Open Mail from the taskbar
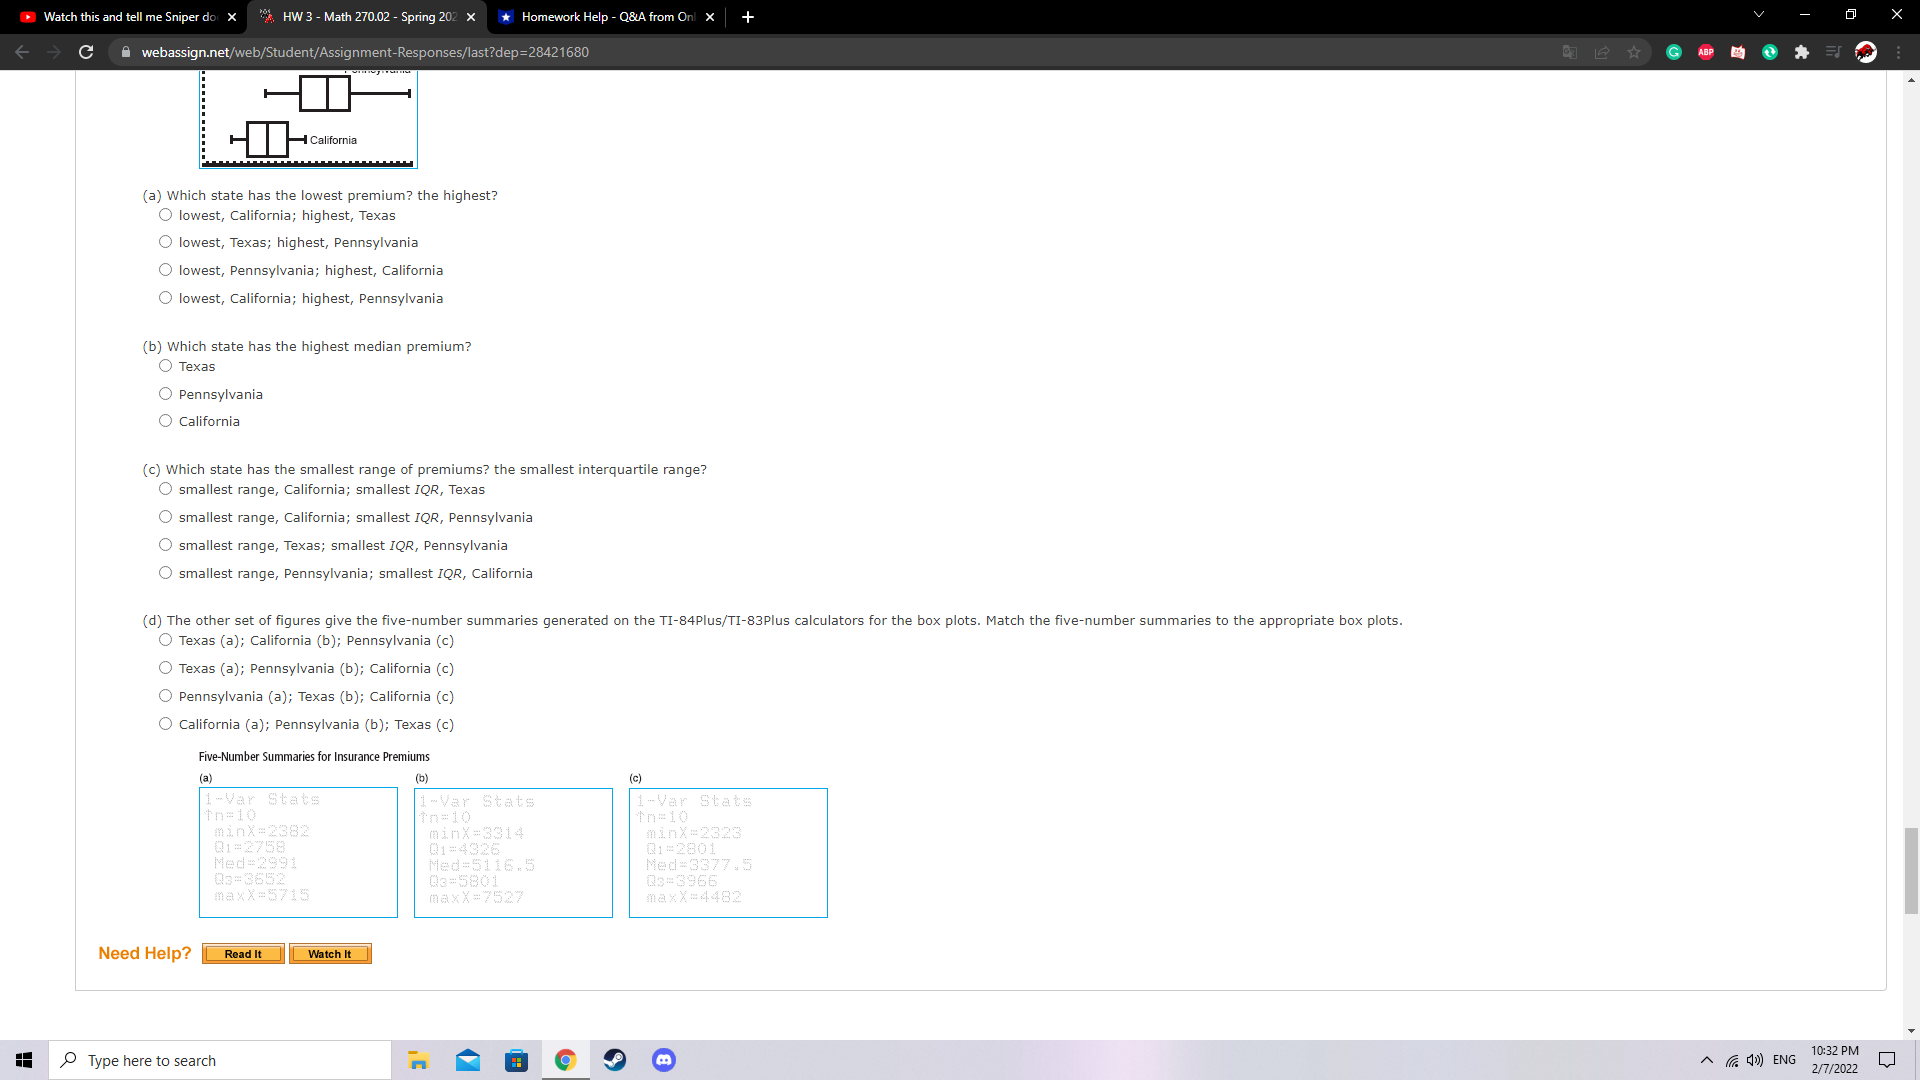 pos(467,1060)
